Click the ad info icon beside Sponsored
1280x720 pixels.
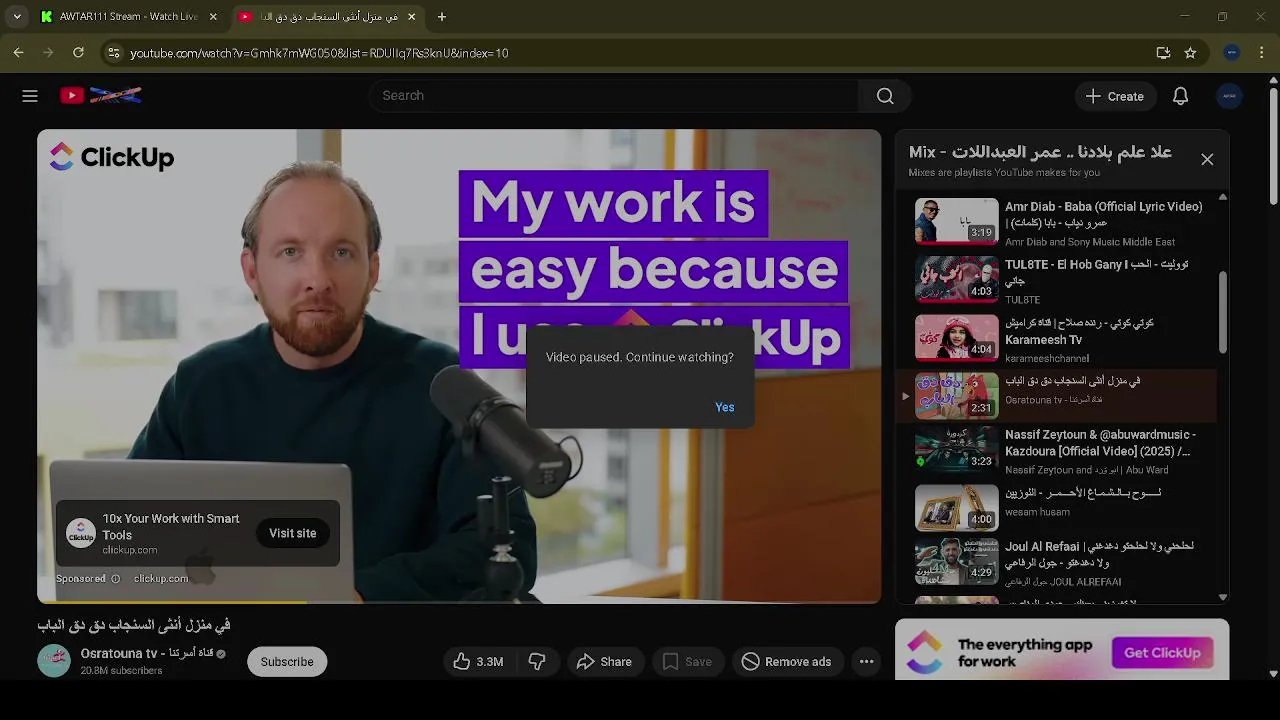pos(116,578)
